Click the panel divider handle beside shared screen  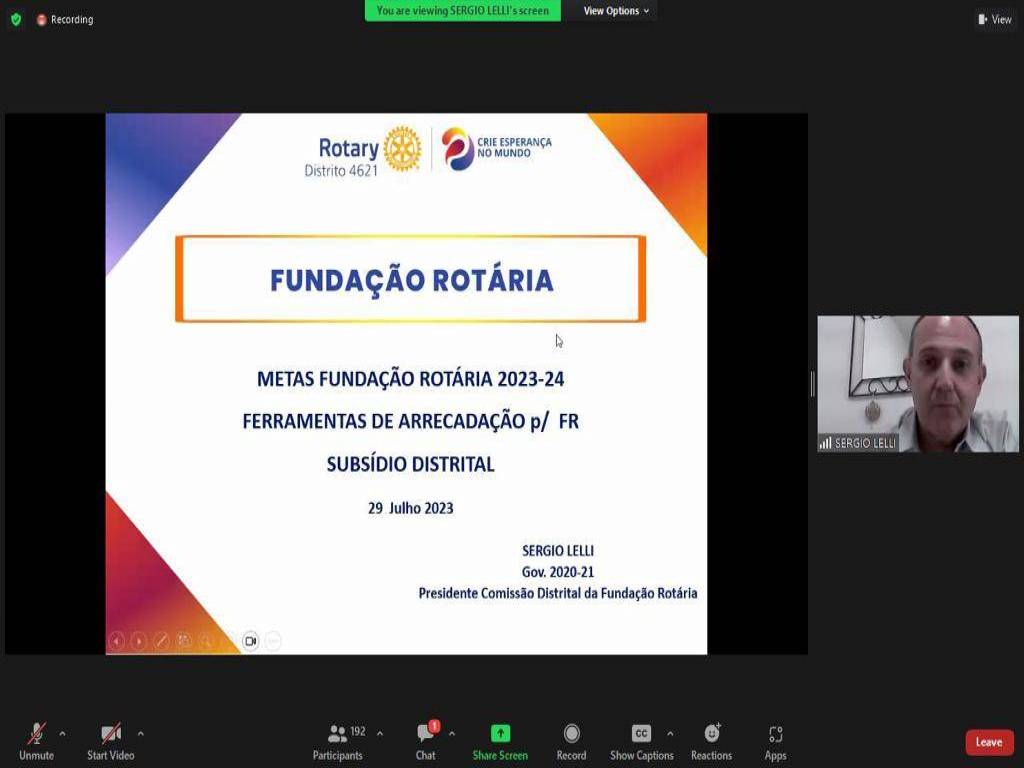812,384
